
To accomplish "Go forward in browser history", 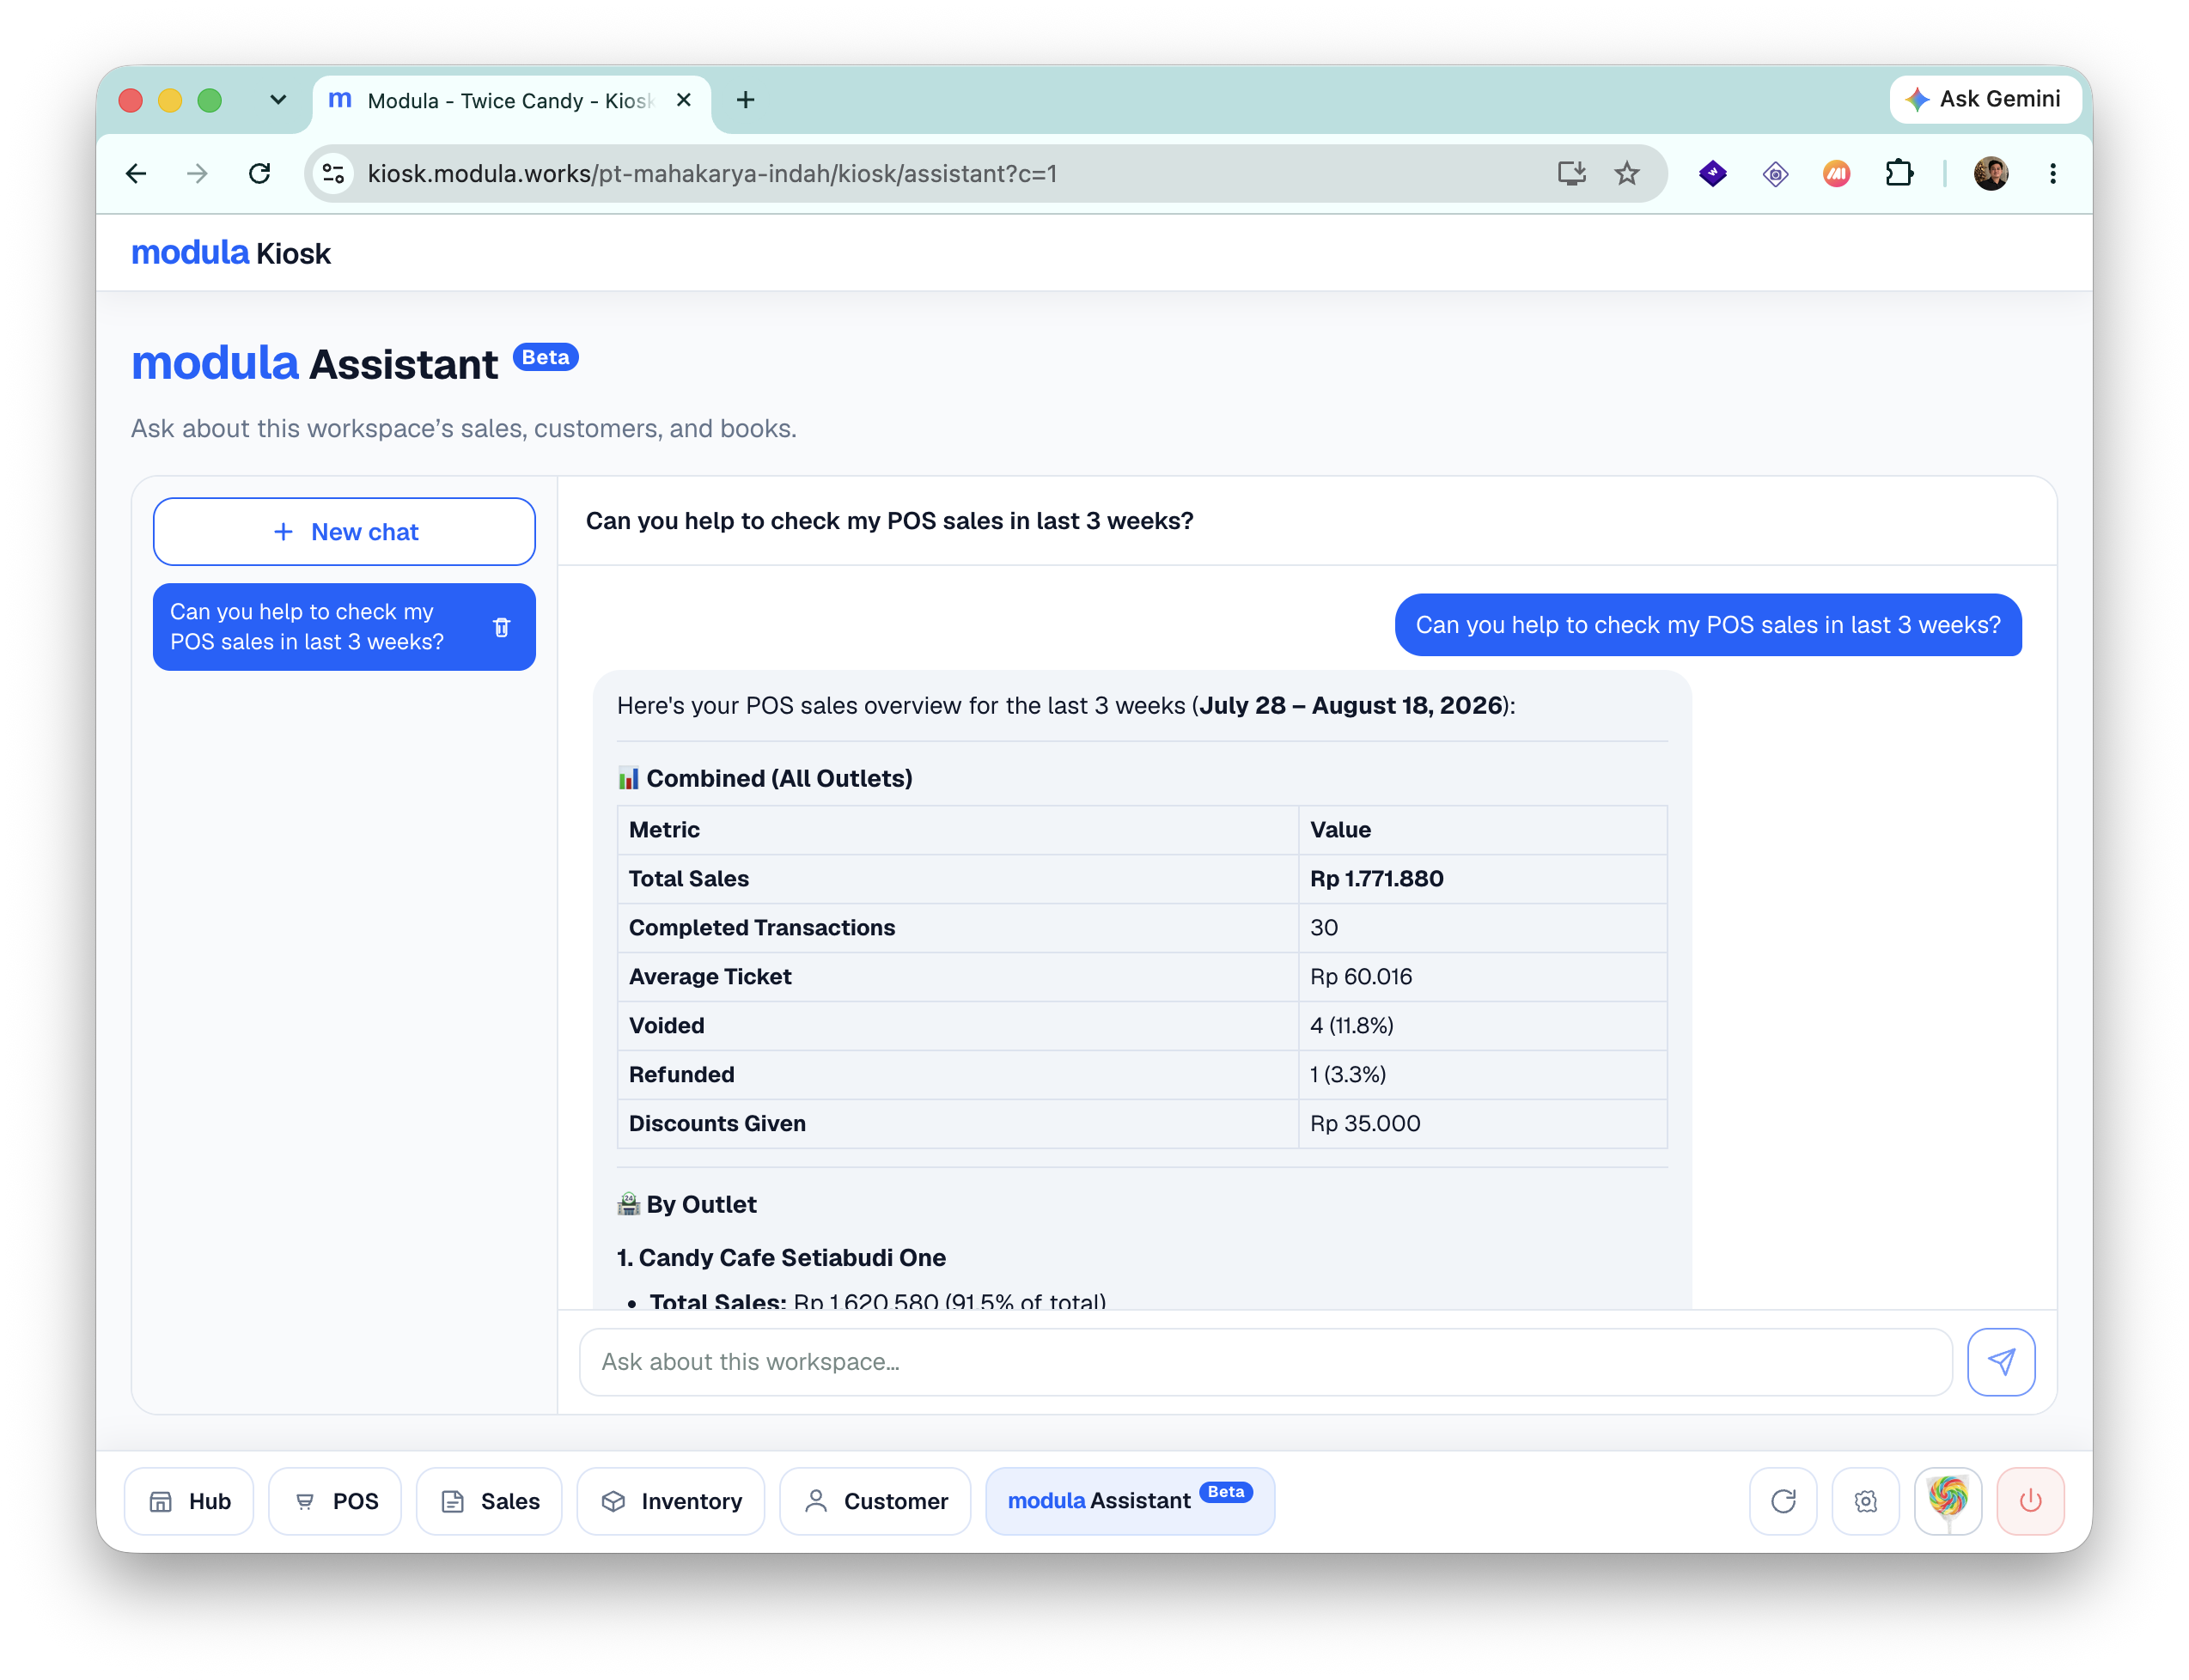I will coord(198,174).
